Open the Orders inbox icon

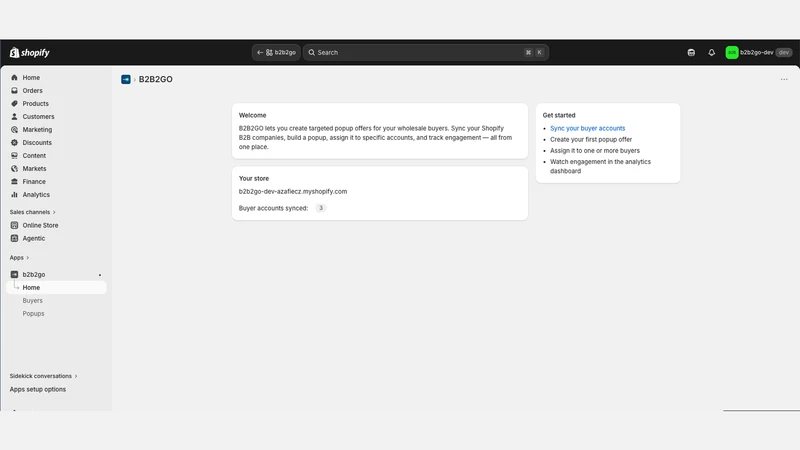coord(14,90)
